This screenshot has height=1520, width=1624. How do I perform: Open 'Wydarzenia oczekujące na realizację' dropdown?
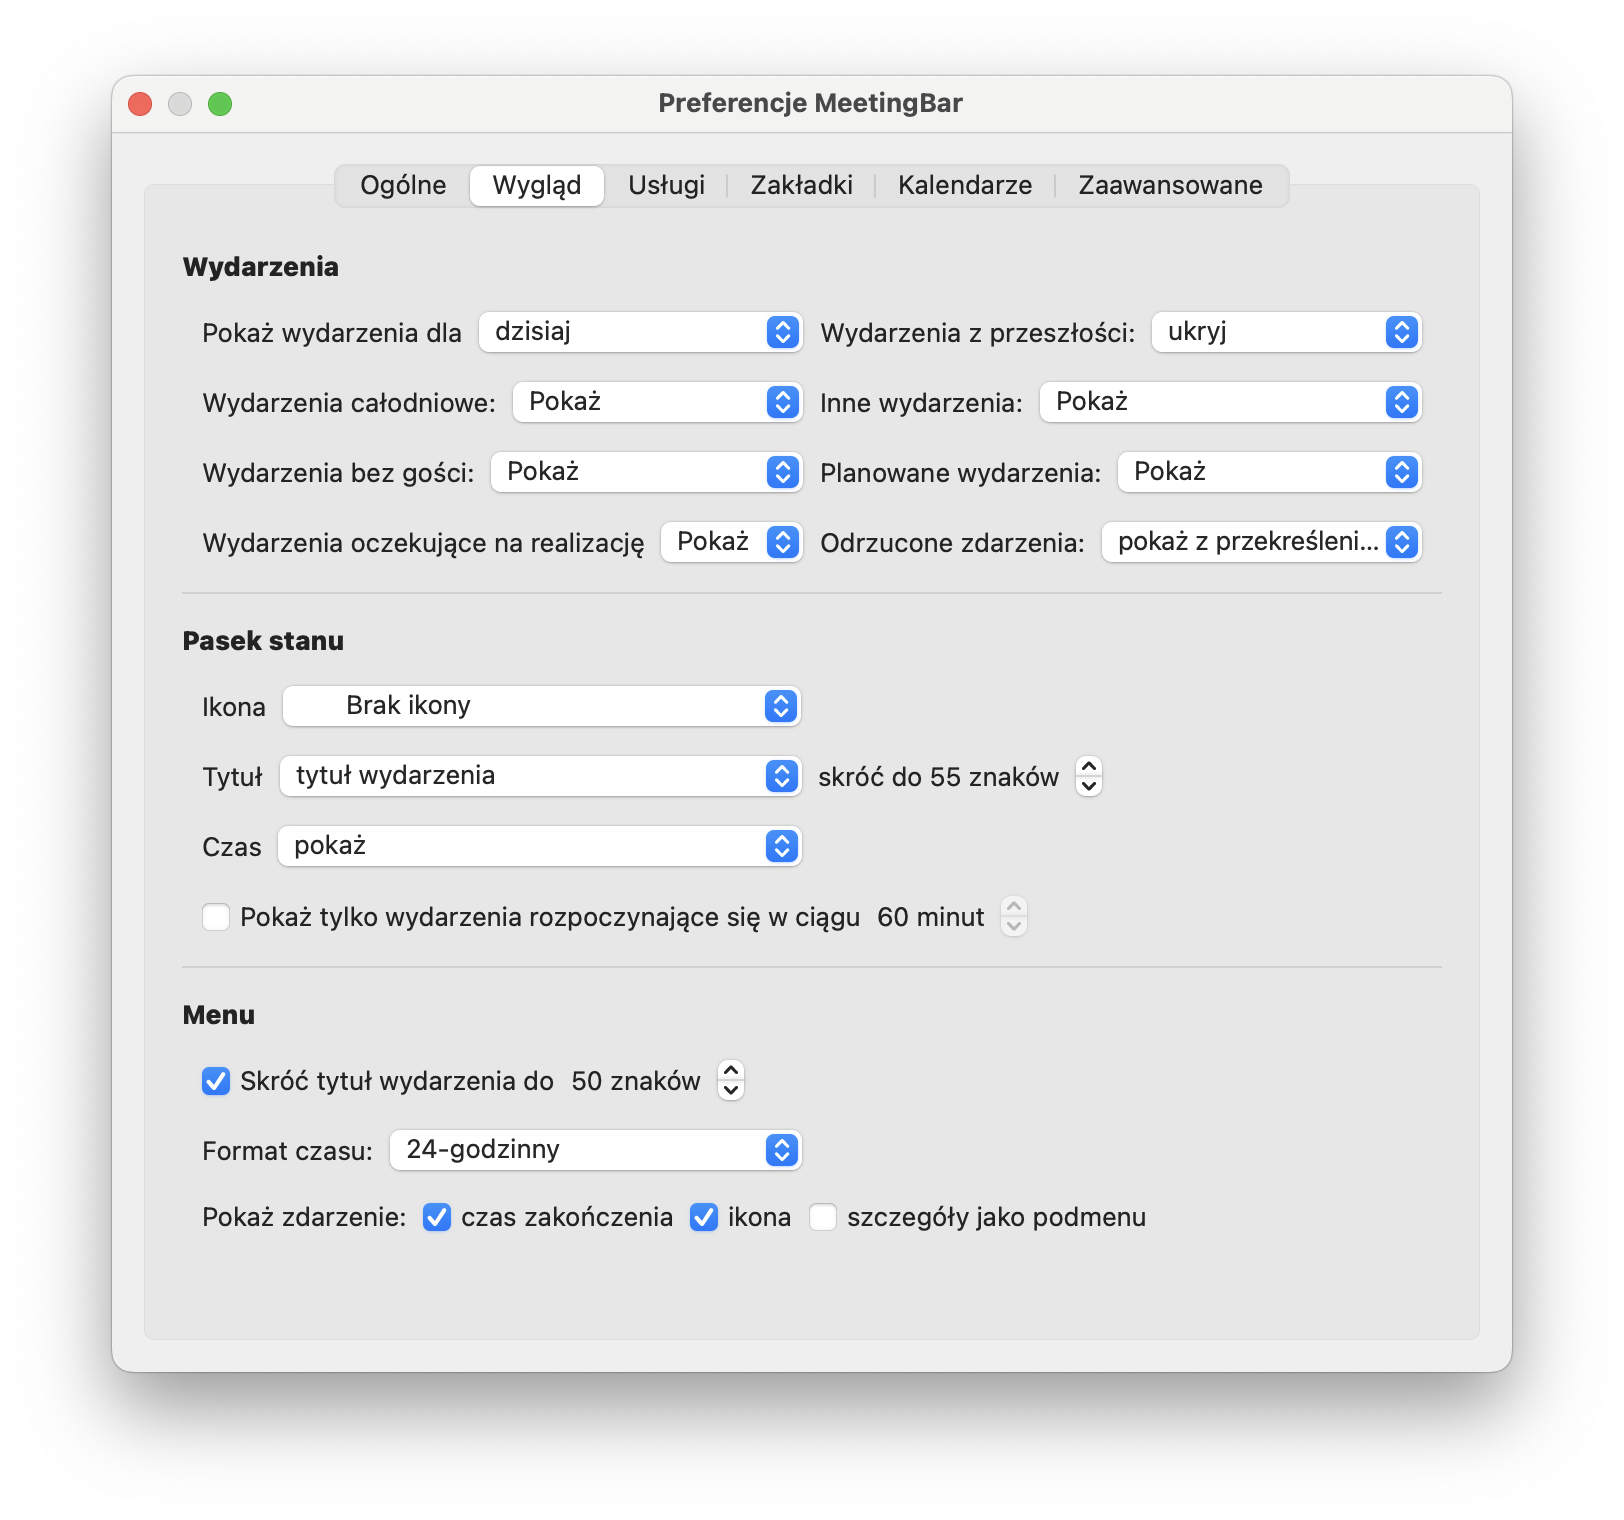tap(731, 542)
